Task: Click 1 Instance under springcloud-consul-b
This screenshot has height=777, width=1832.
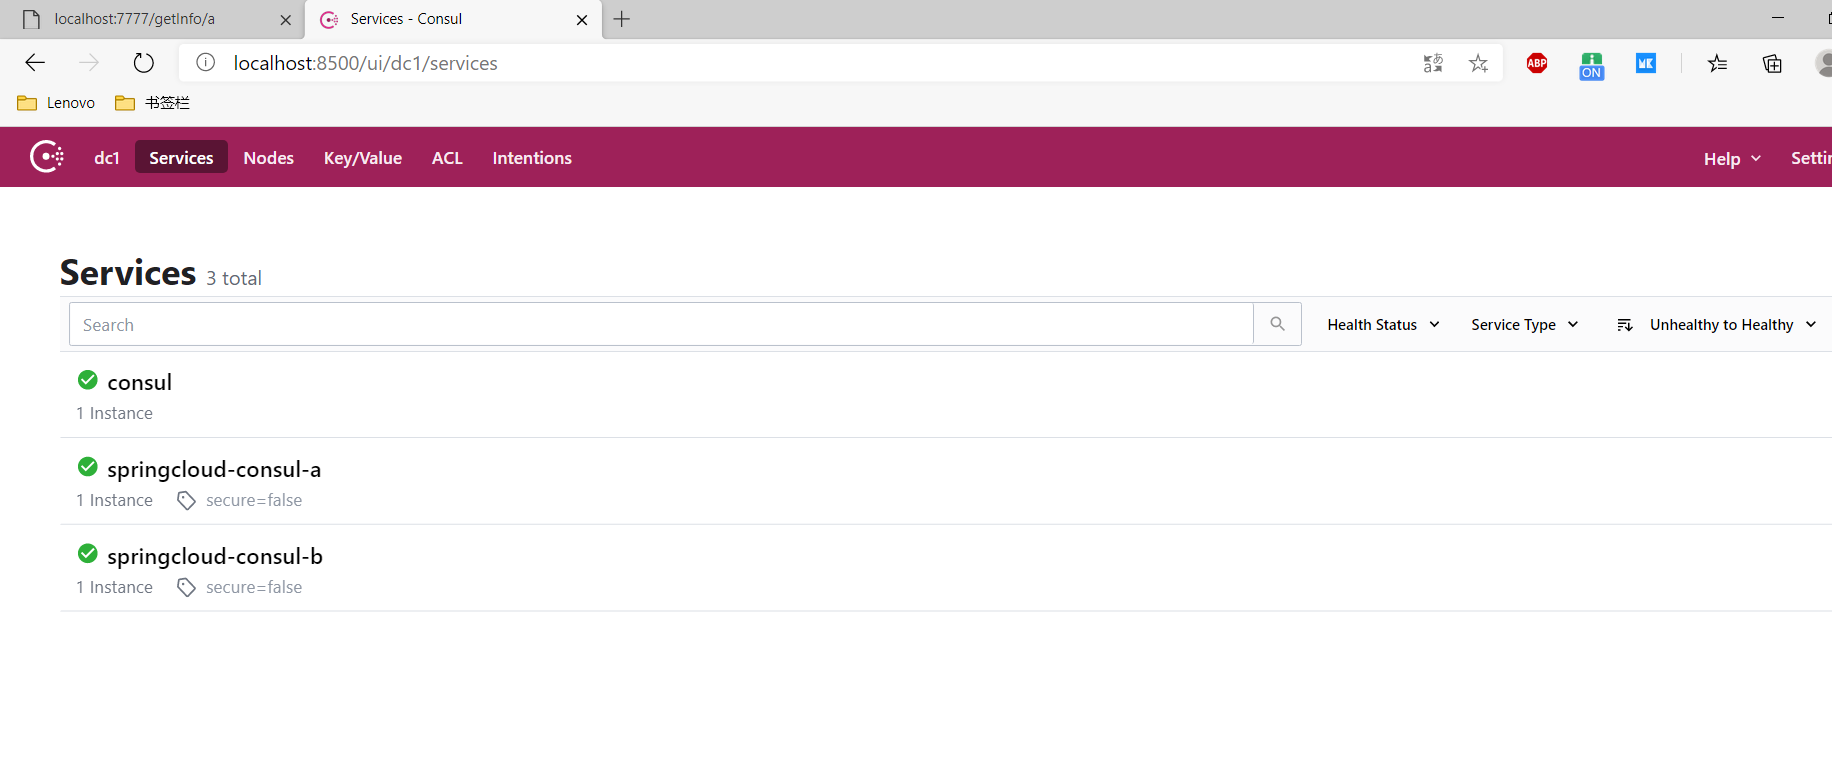Action: [x=115, y=587]
